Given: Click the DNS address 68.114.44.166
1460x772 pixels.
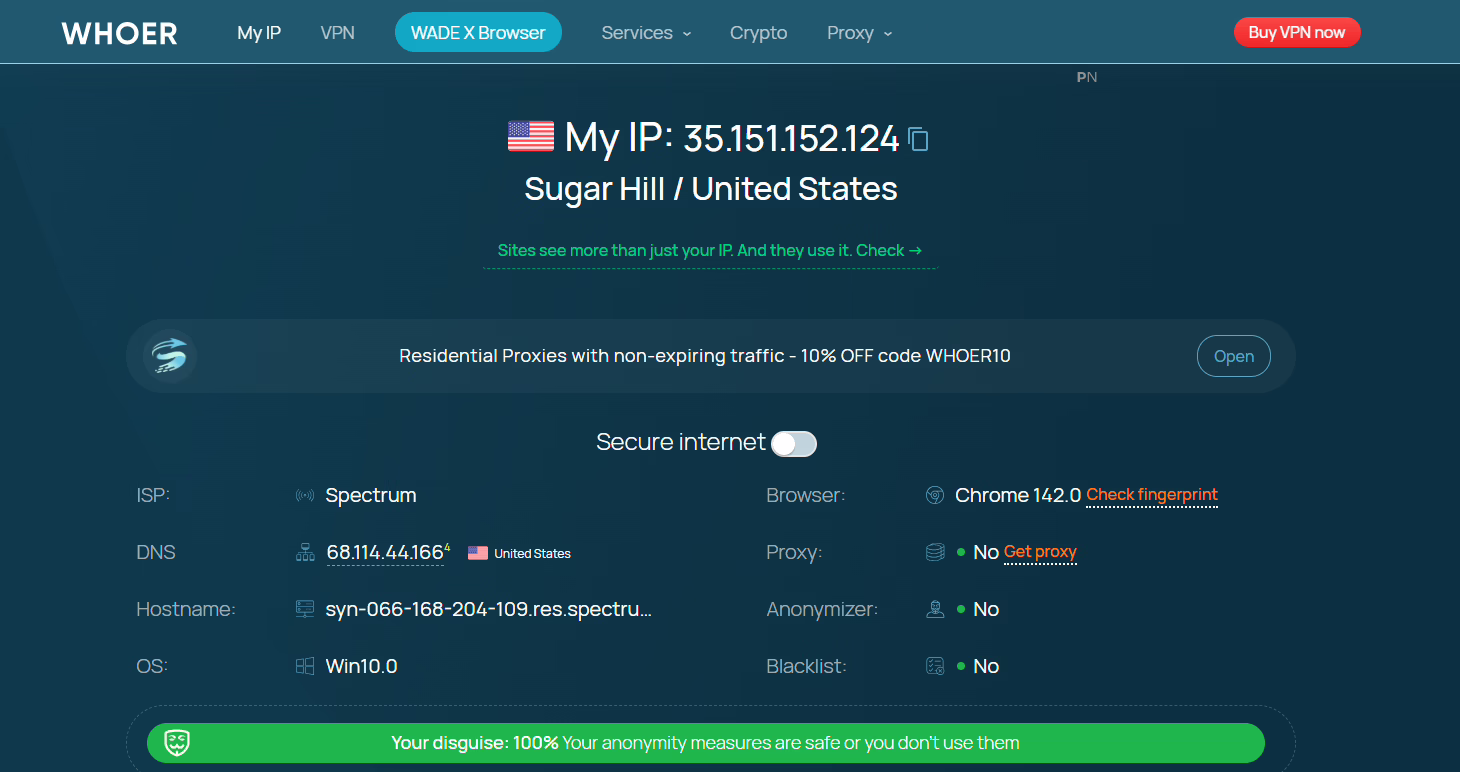Looking at the screenshot, I should click(384, 553).
